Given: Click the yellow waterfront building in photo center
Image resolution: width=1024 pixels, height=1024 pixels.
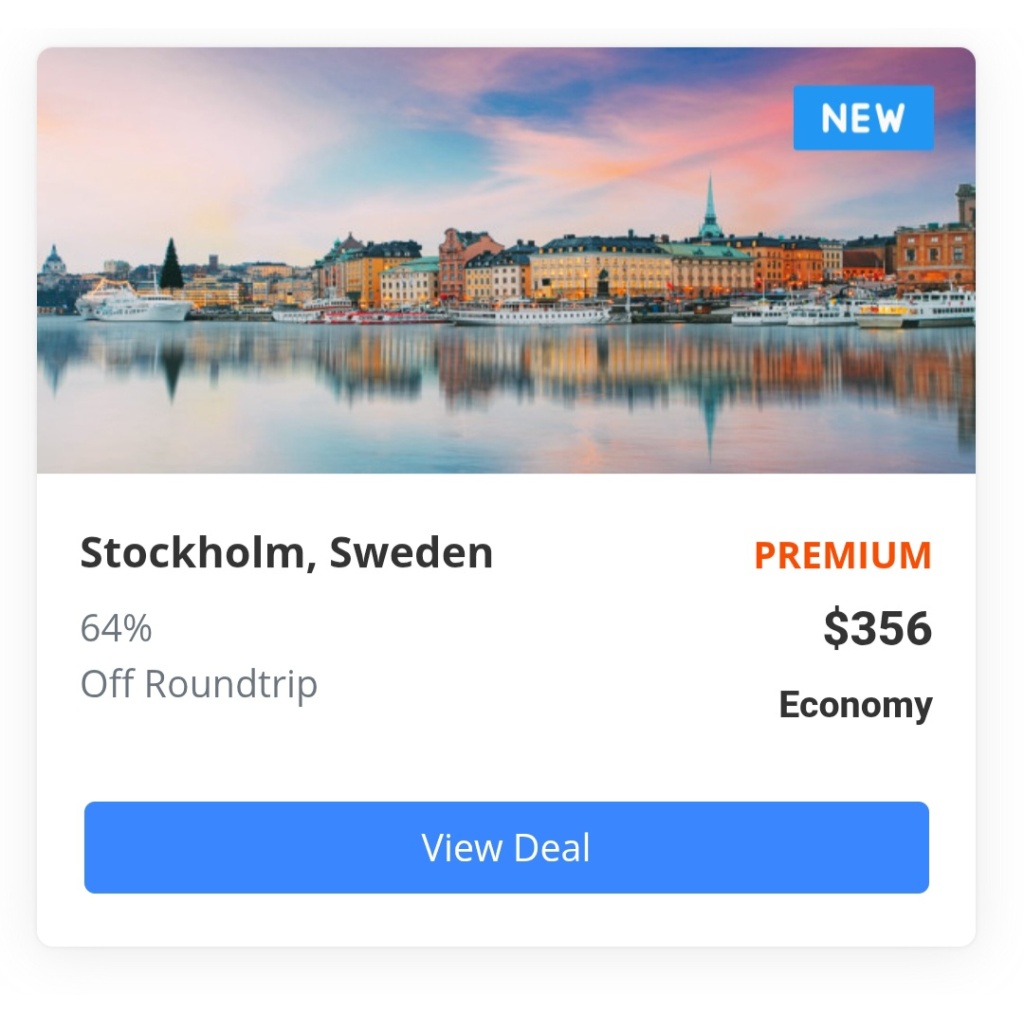Looking at the screenshot, I should point(600,269).
